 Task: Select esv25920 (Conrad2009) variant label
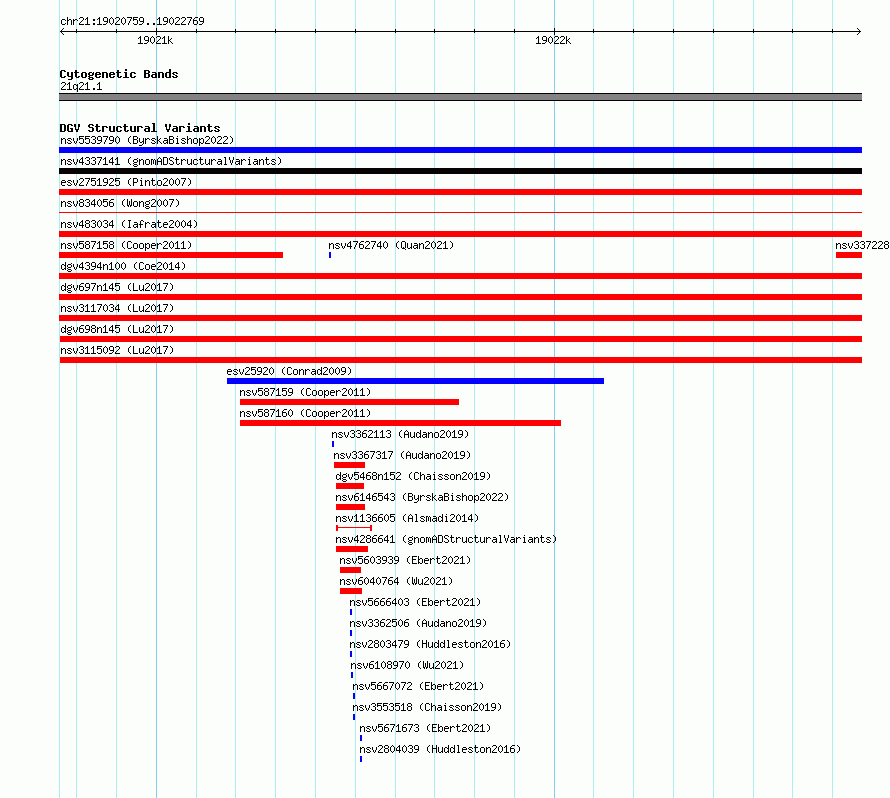[x=289, y=371]
